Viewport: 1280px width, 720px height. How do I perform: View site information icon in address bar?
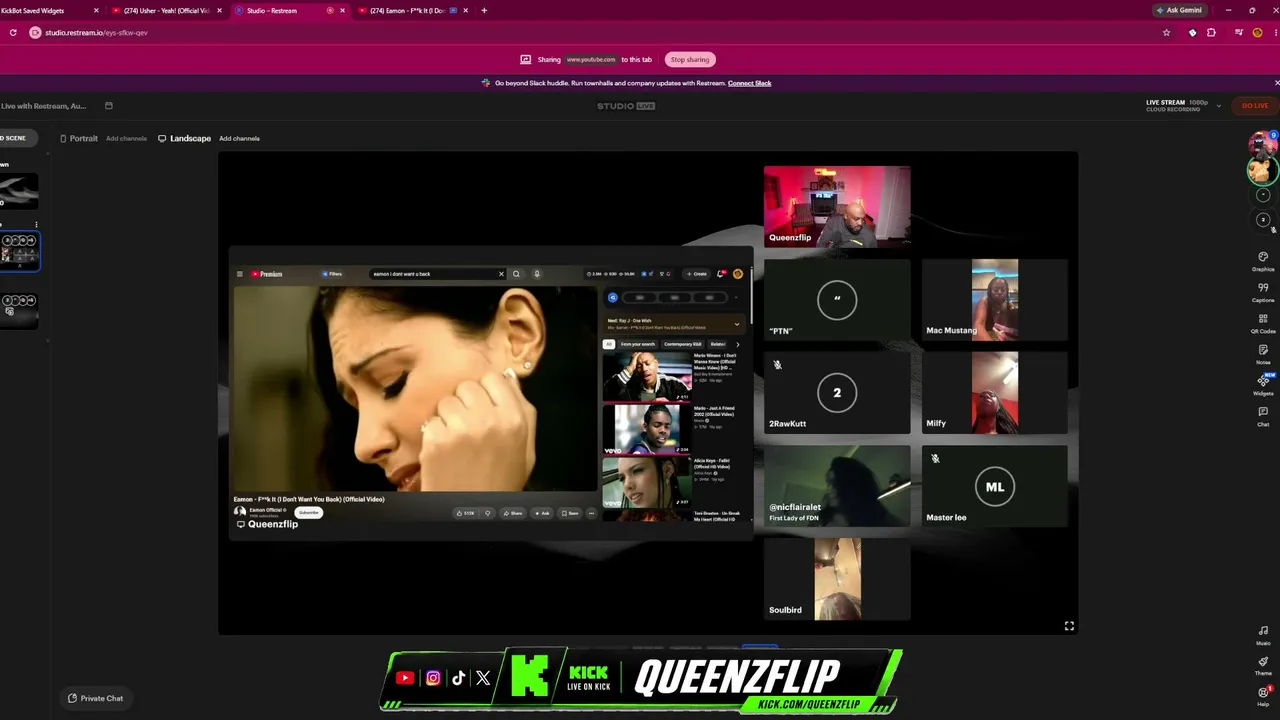35,32
